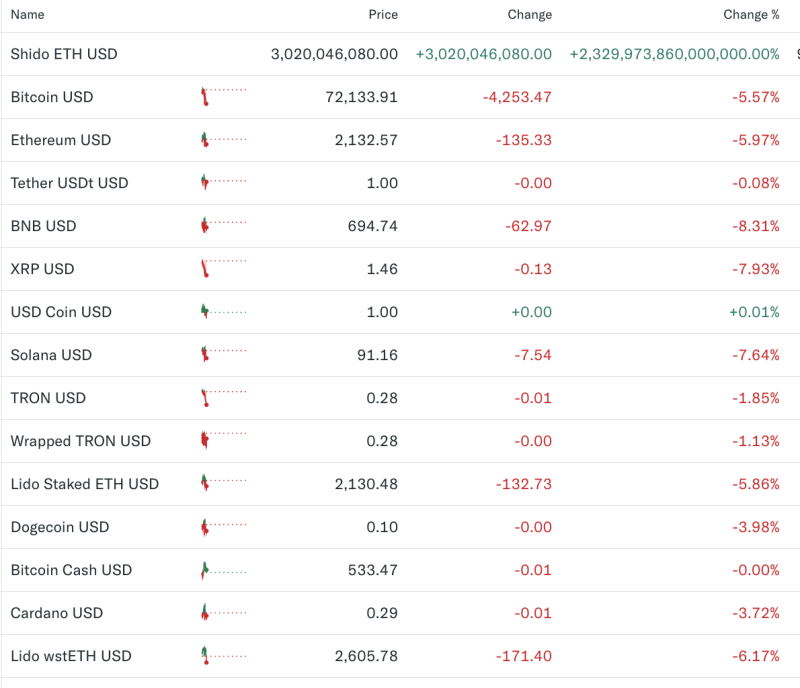The image size is (800, 688).
Task: Open the Cardano USD sparkline graph
Action: coord(220,613)
